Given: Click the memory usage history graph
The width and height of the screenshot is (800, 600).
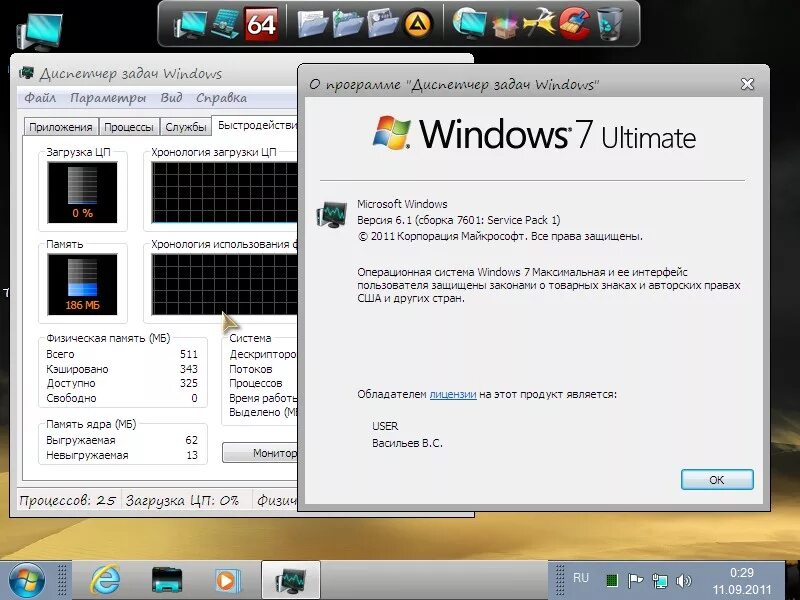Looking at the screenshot, I should (x=224, y=284).
